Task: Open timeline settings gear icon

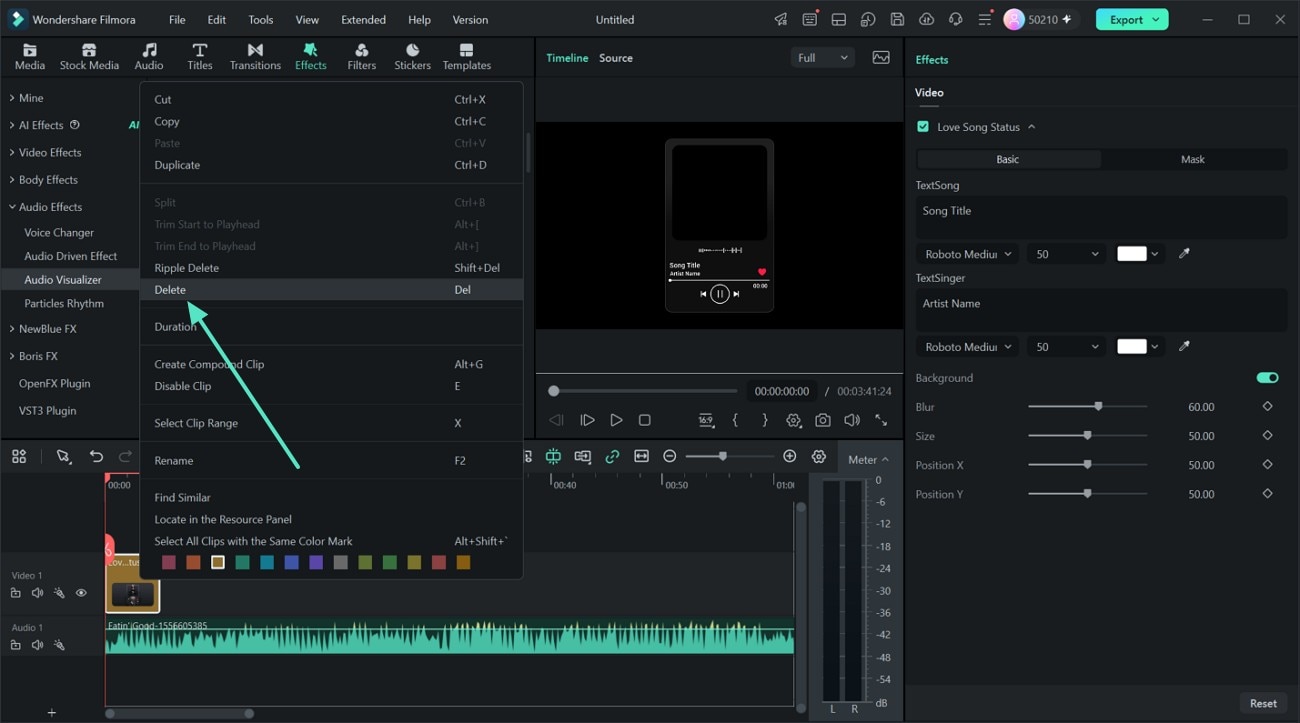Action: pos(819,456)
